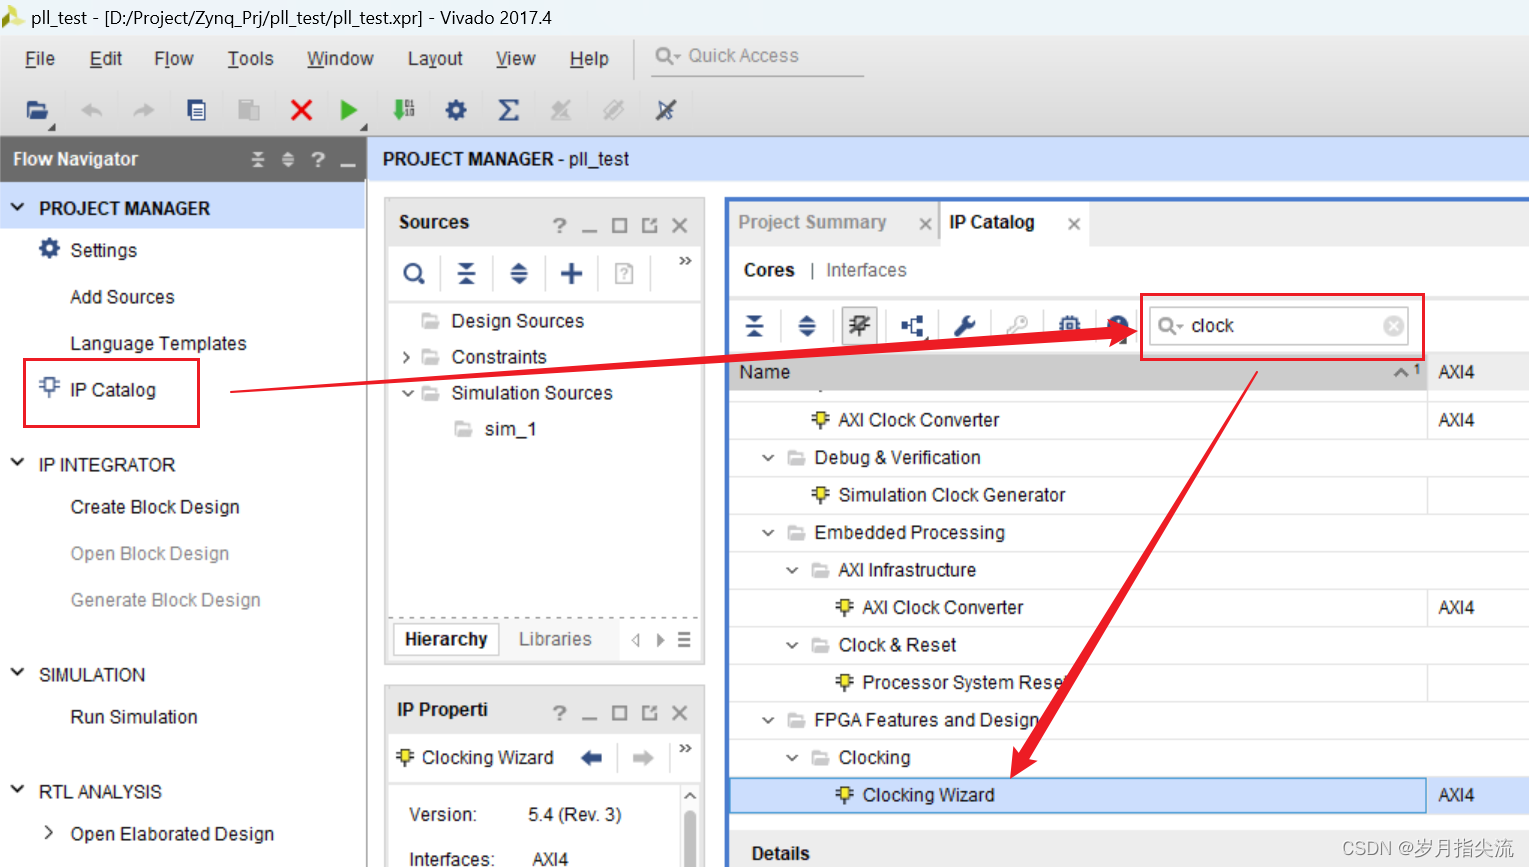Maximize Sources panel icon
Image resolution: width=1529 pixels, height=867 pixels.
(x=619, y=226)
